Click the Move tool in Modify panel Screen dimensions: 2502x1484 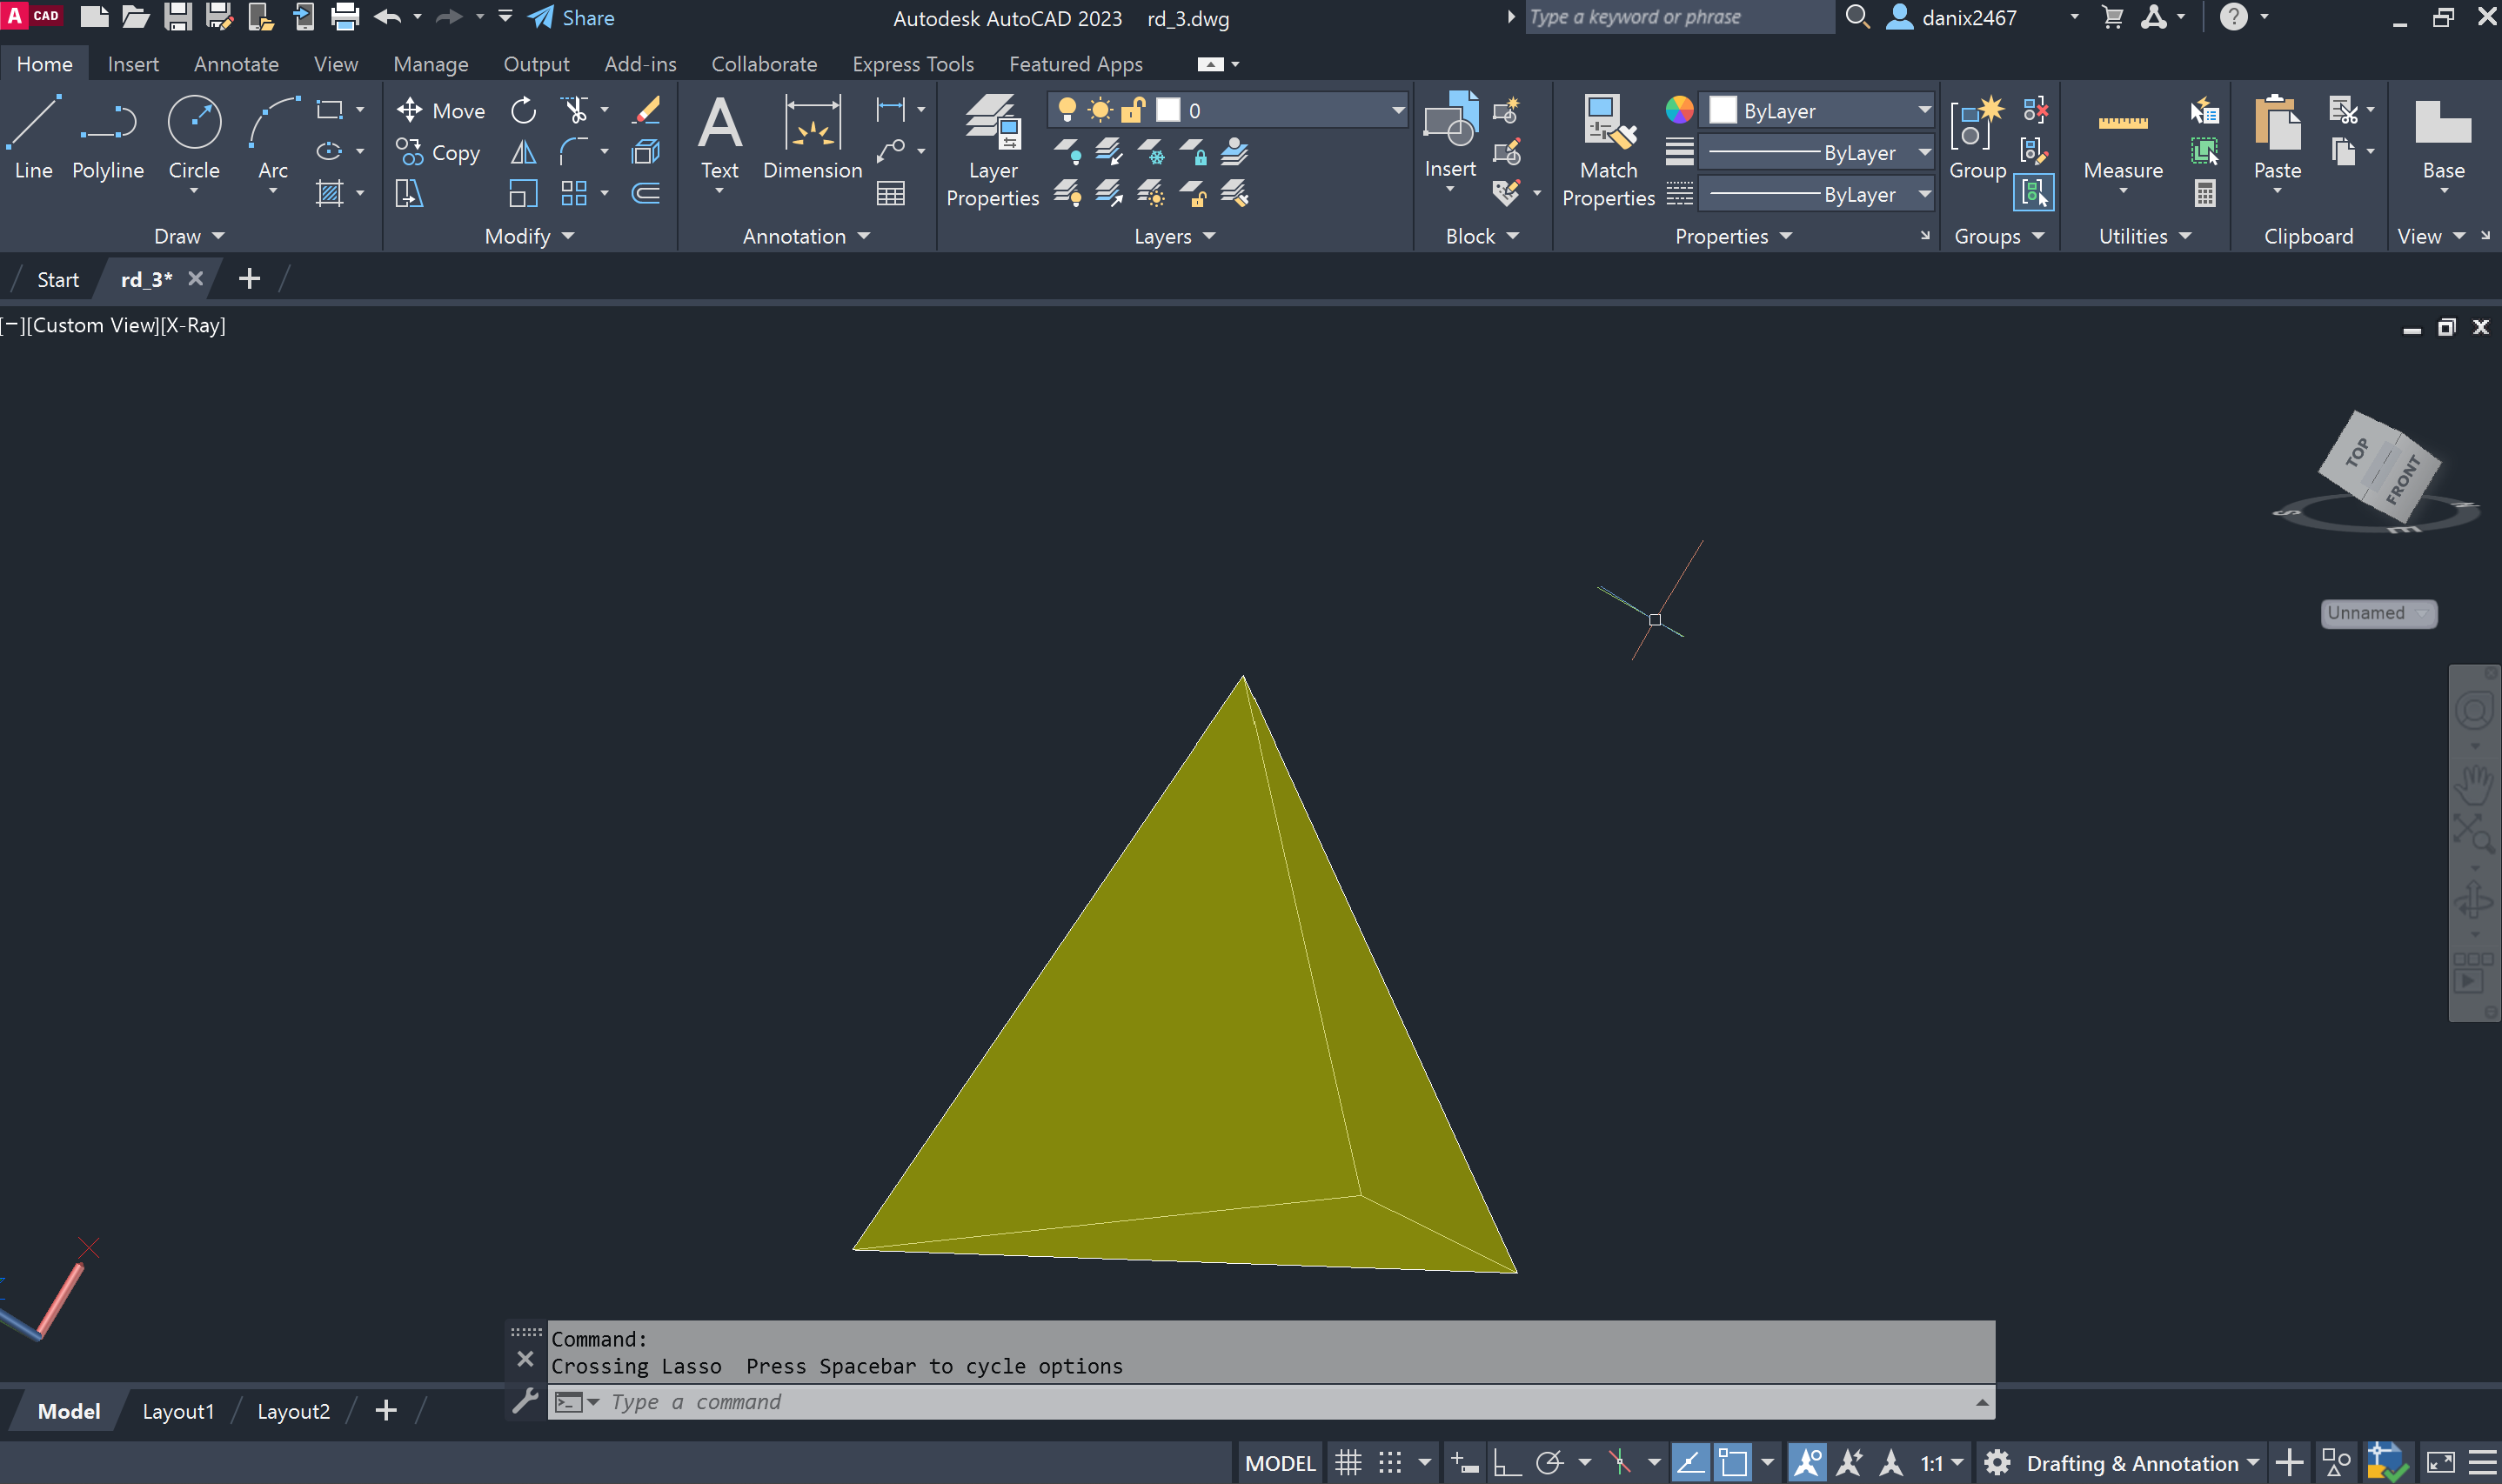[x=441, y=110]
